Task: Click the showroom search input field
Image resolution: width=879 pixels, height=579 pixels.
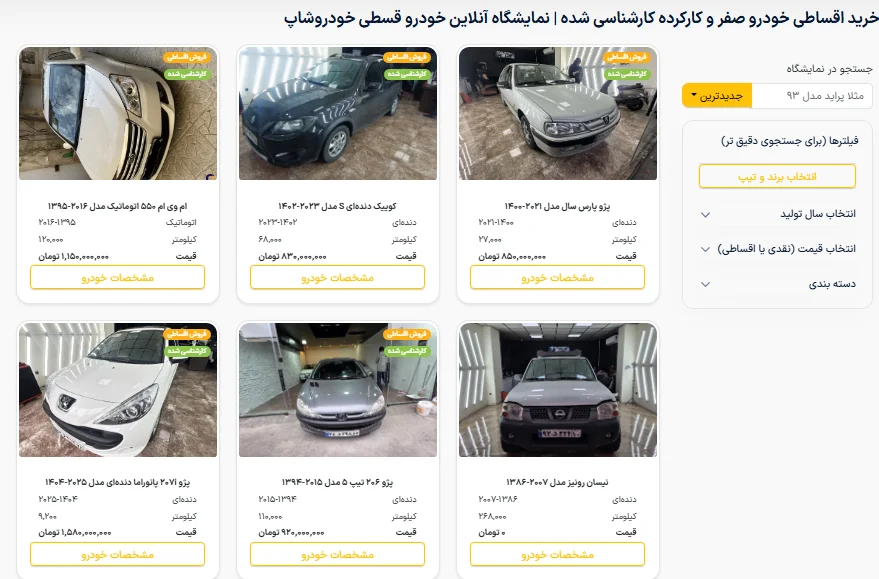Action: pos(812,96)
